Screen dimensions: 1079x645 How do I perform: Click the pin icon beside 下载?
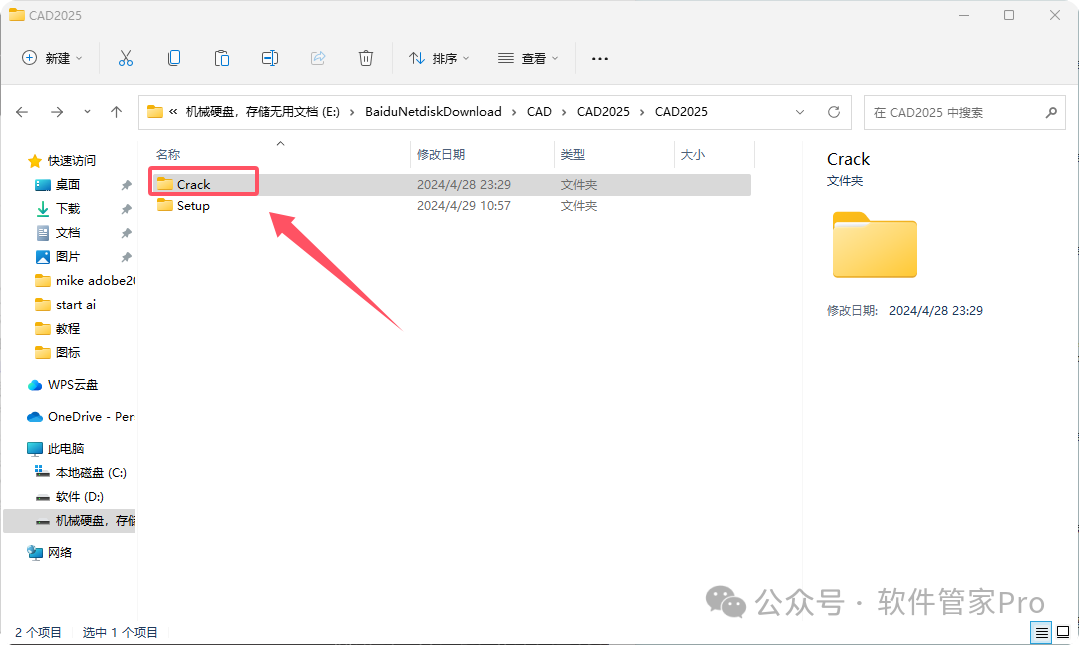pyautogui.click(x=127, y=209)
